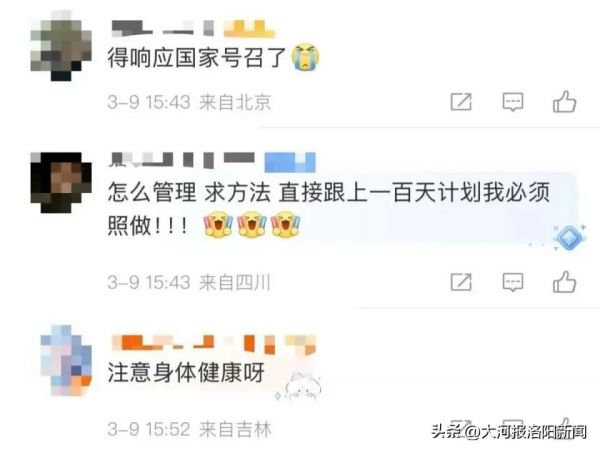Open the Jilin commenter's avatar

[66, 361]
